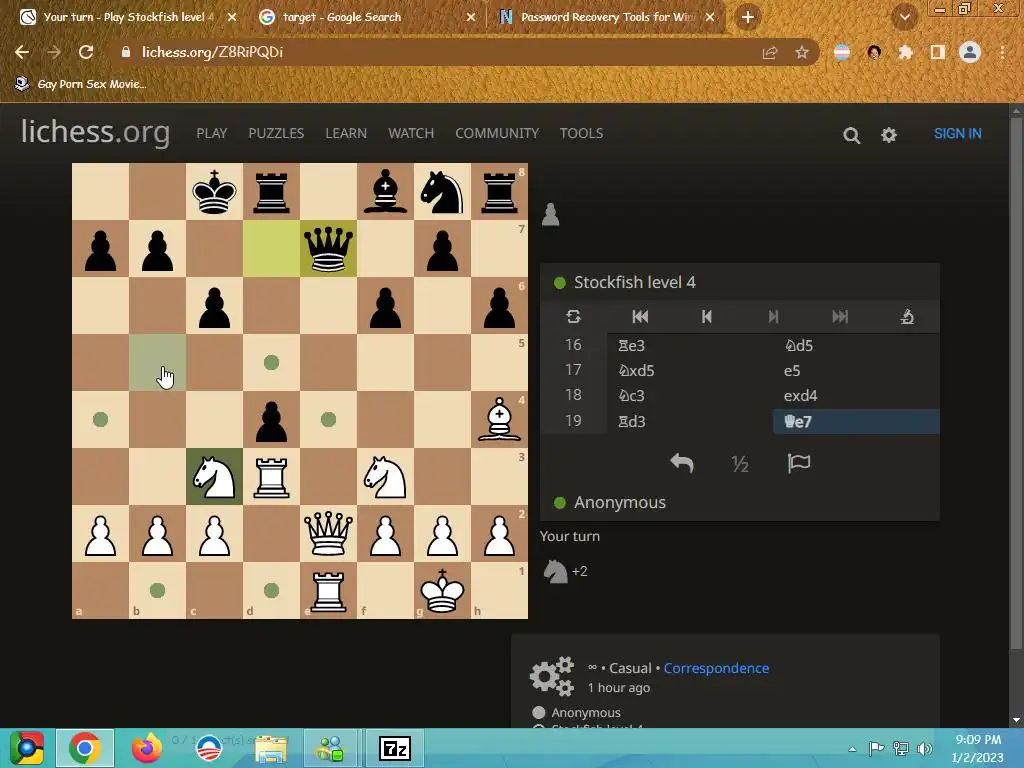The image size is (1024, 768).
Task: Select highlighted move Qe7
Action: coord(856,421)
